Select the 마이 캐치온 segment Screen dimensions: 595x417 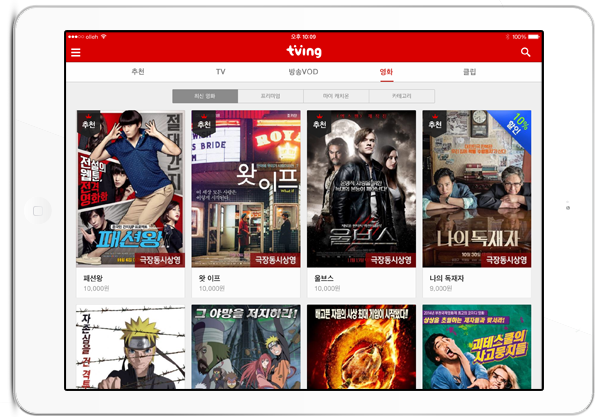click(336, 96)
